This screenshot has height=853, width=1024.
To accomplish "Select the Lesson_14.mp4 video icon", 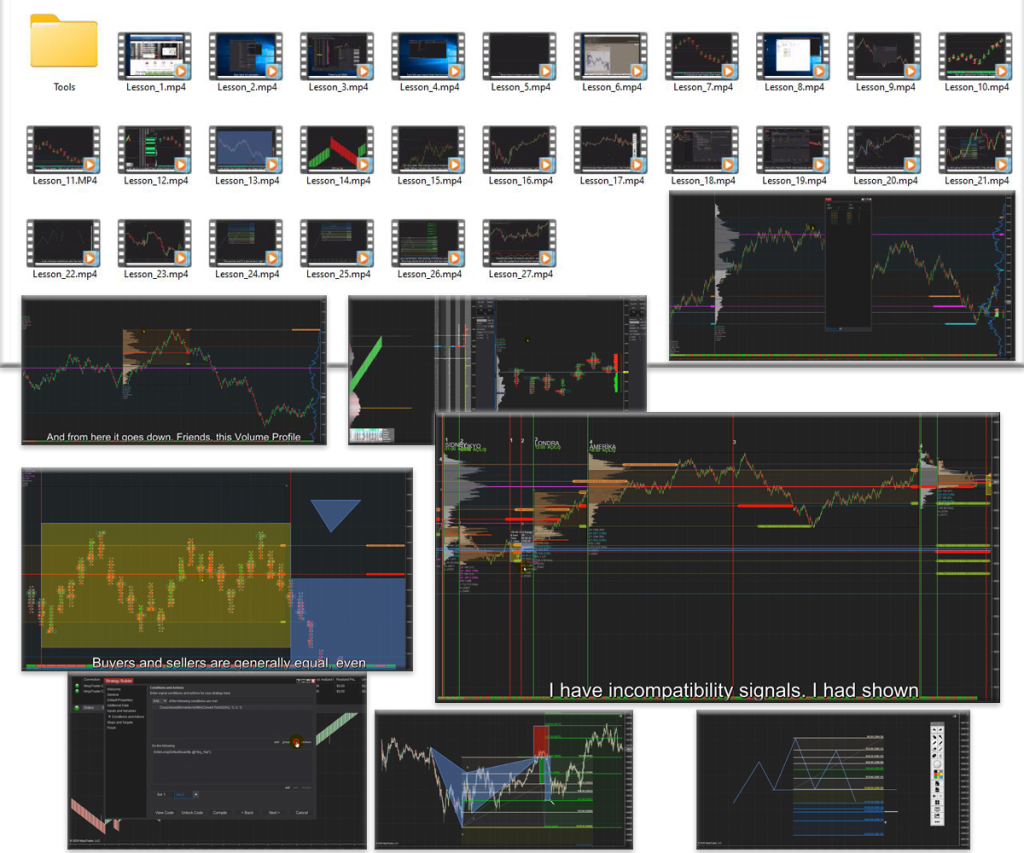I will (x=336, y=150).
